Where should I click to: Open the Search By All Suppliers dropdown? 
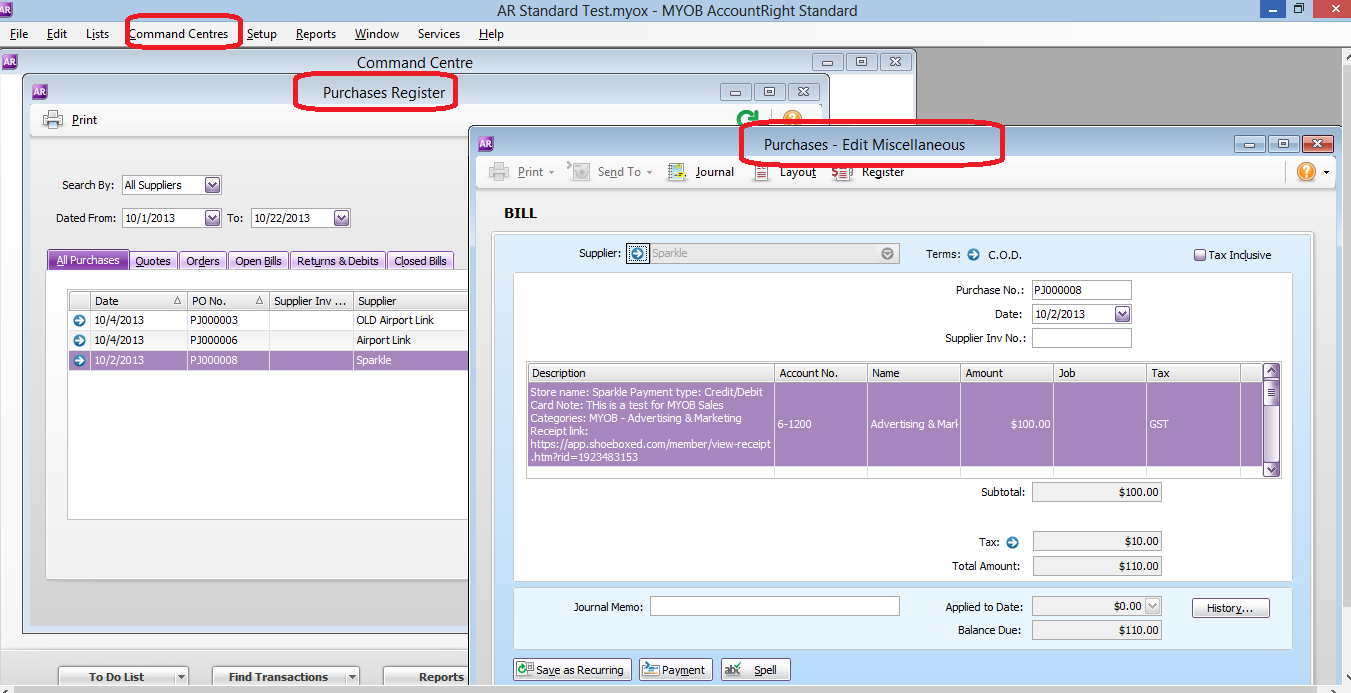(x=212, y=185)
